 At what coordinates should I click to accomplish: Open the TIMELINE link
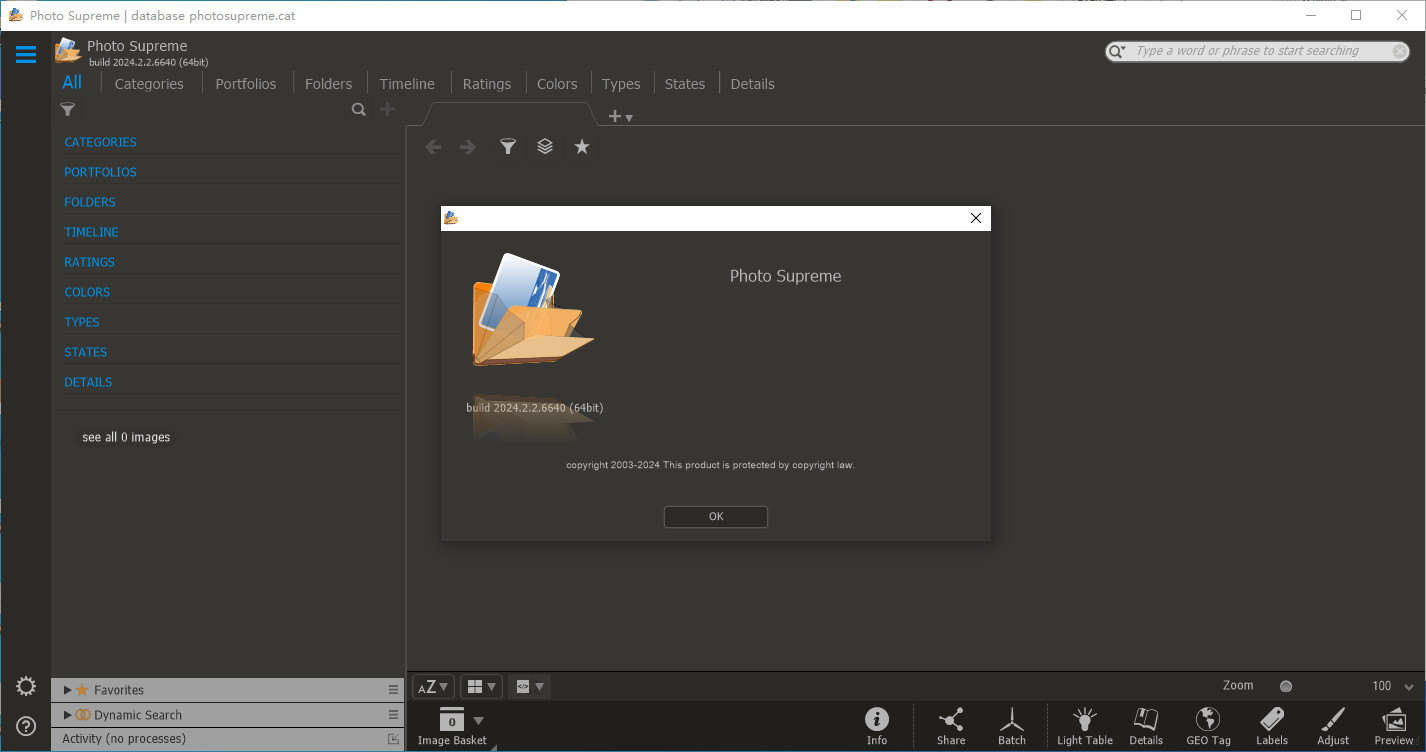point(91,232)
